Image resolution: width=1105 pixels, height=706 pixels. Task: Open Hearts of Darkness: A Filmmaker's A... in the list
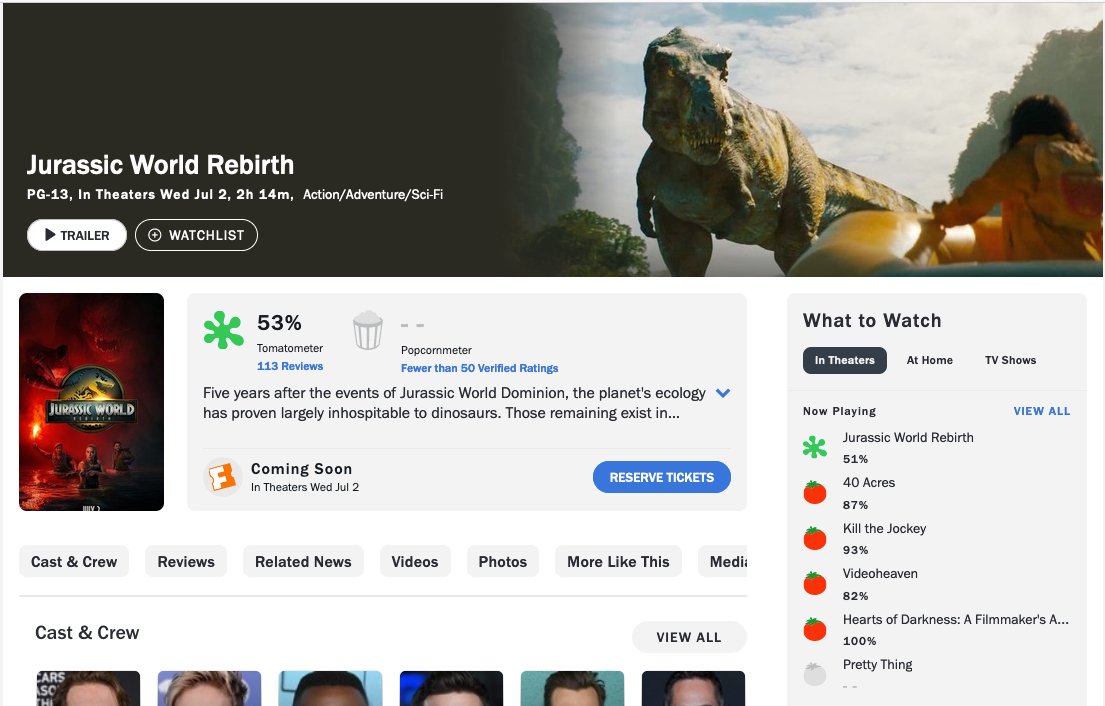tap(956, 619)
